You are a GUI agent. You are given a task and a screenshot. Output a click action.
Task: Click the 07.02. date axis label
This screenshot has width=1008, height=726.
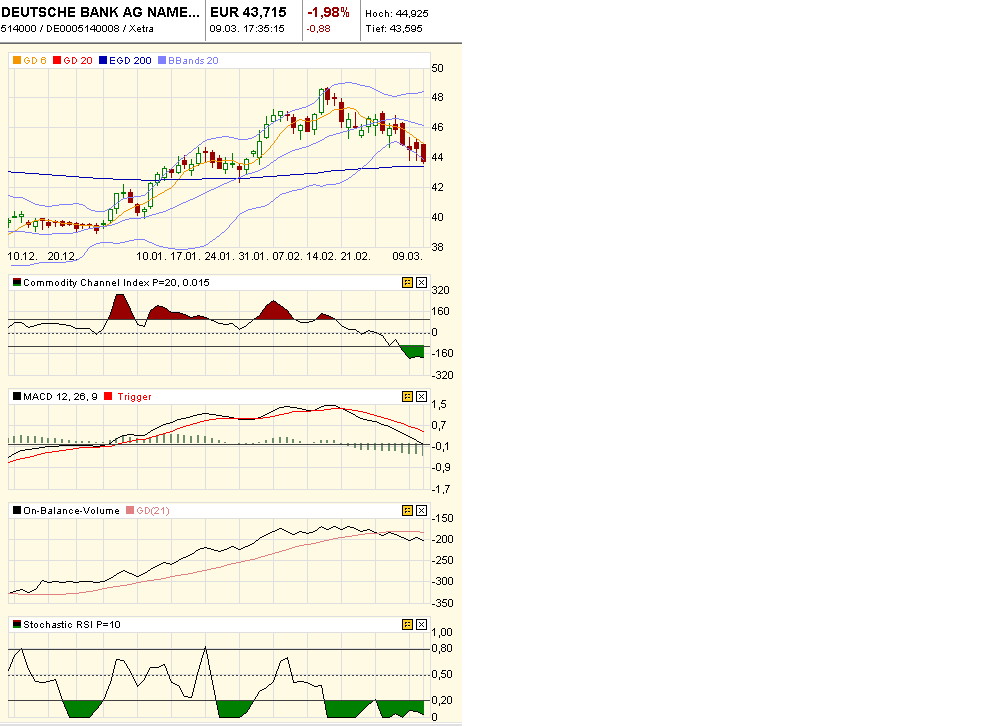287,256
